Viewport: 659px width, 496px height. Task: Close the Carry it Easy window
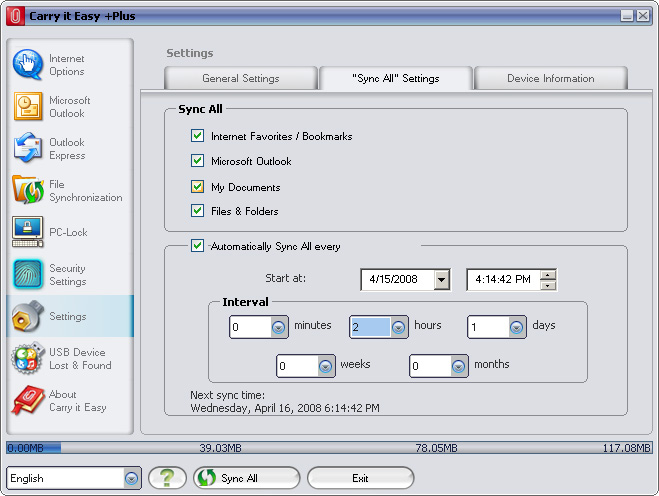point(643,16)
